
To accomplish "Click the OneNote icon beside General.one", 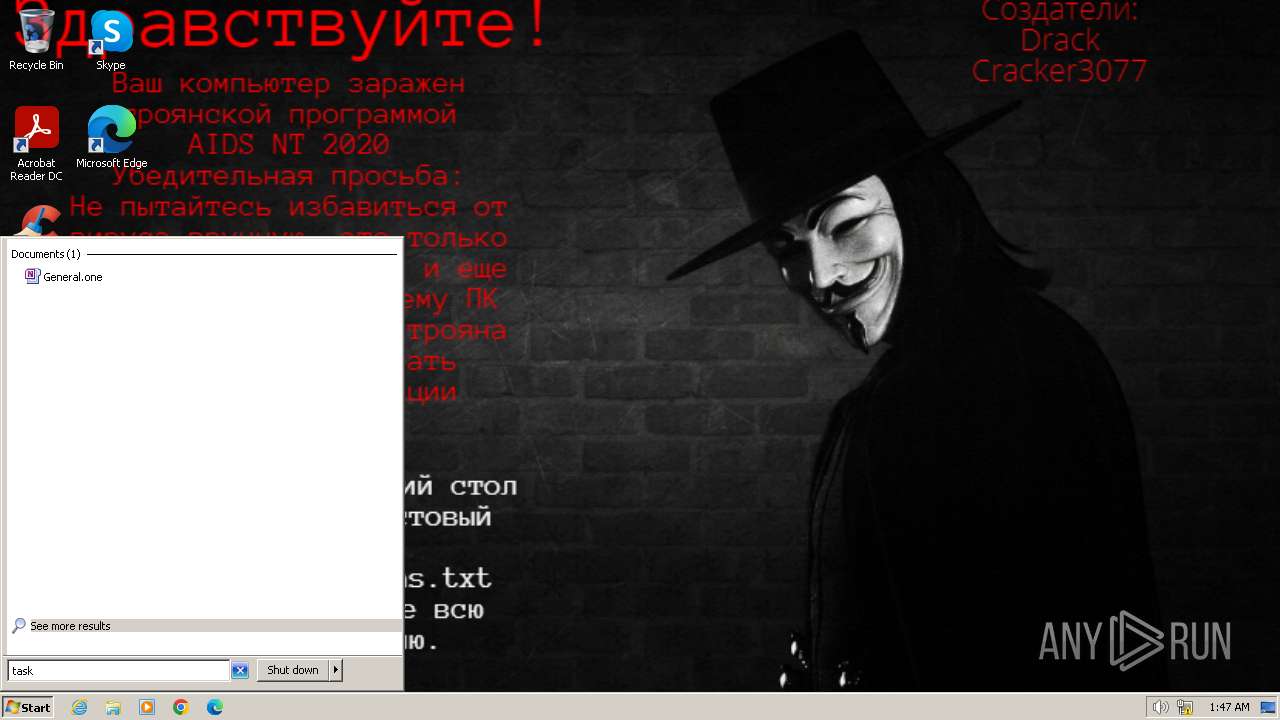I will pos(32,276).
